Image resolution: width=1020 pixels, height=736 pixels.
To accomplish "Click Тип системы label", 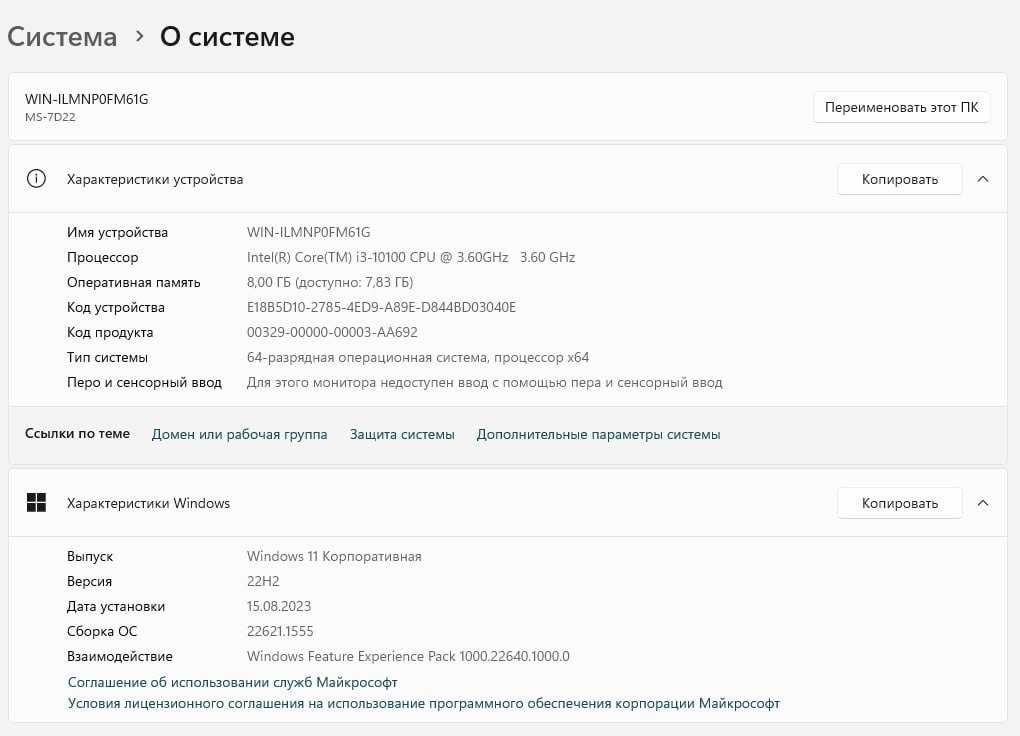I will pos(107,357).
